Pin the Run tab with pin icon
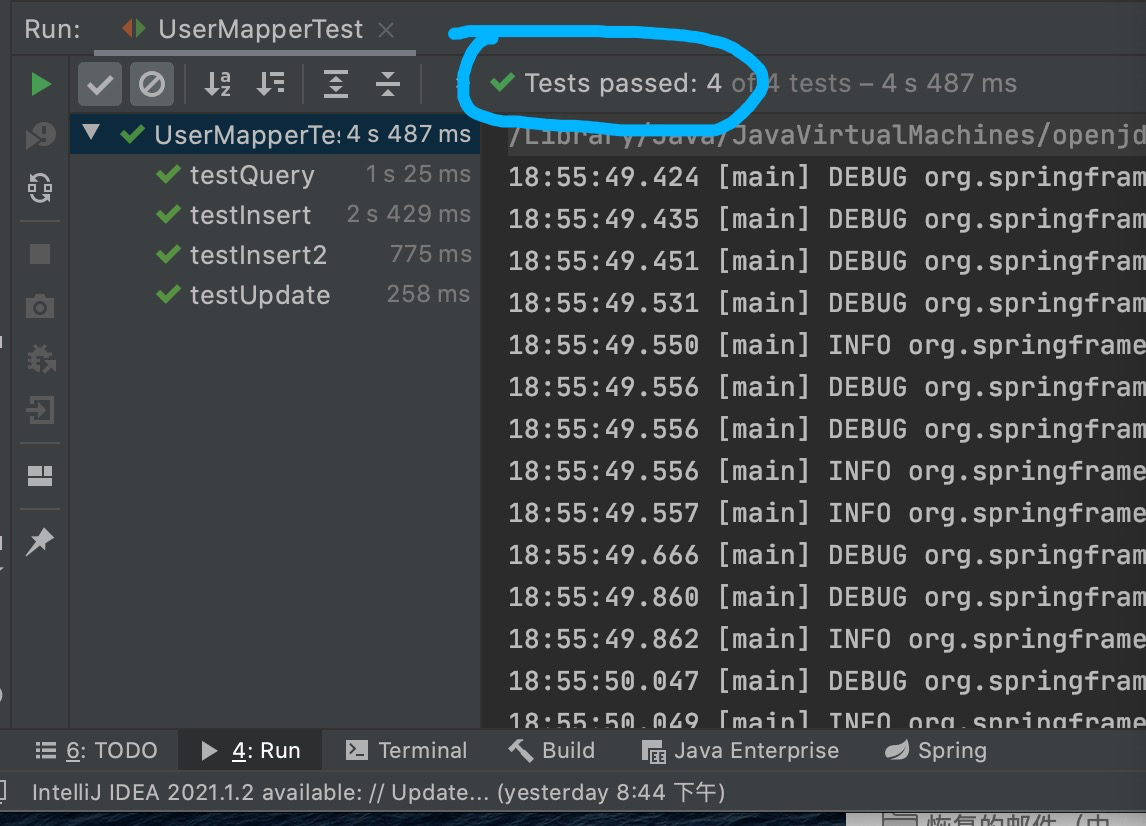Screen dimensions: 1146x826 (x=41, y=542)
